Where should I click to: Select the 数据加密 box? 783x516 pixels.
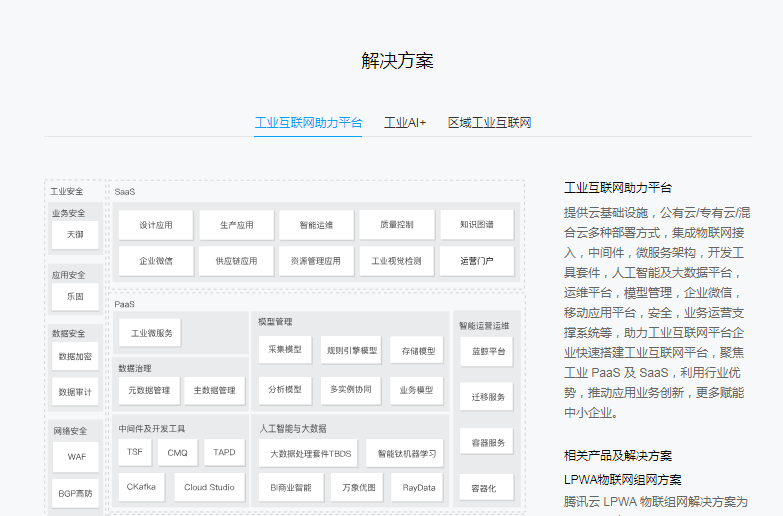75,356
